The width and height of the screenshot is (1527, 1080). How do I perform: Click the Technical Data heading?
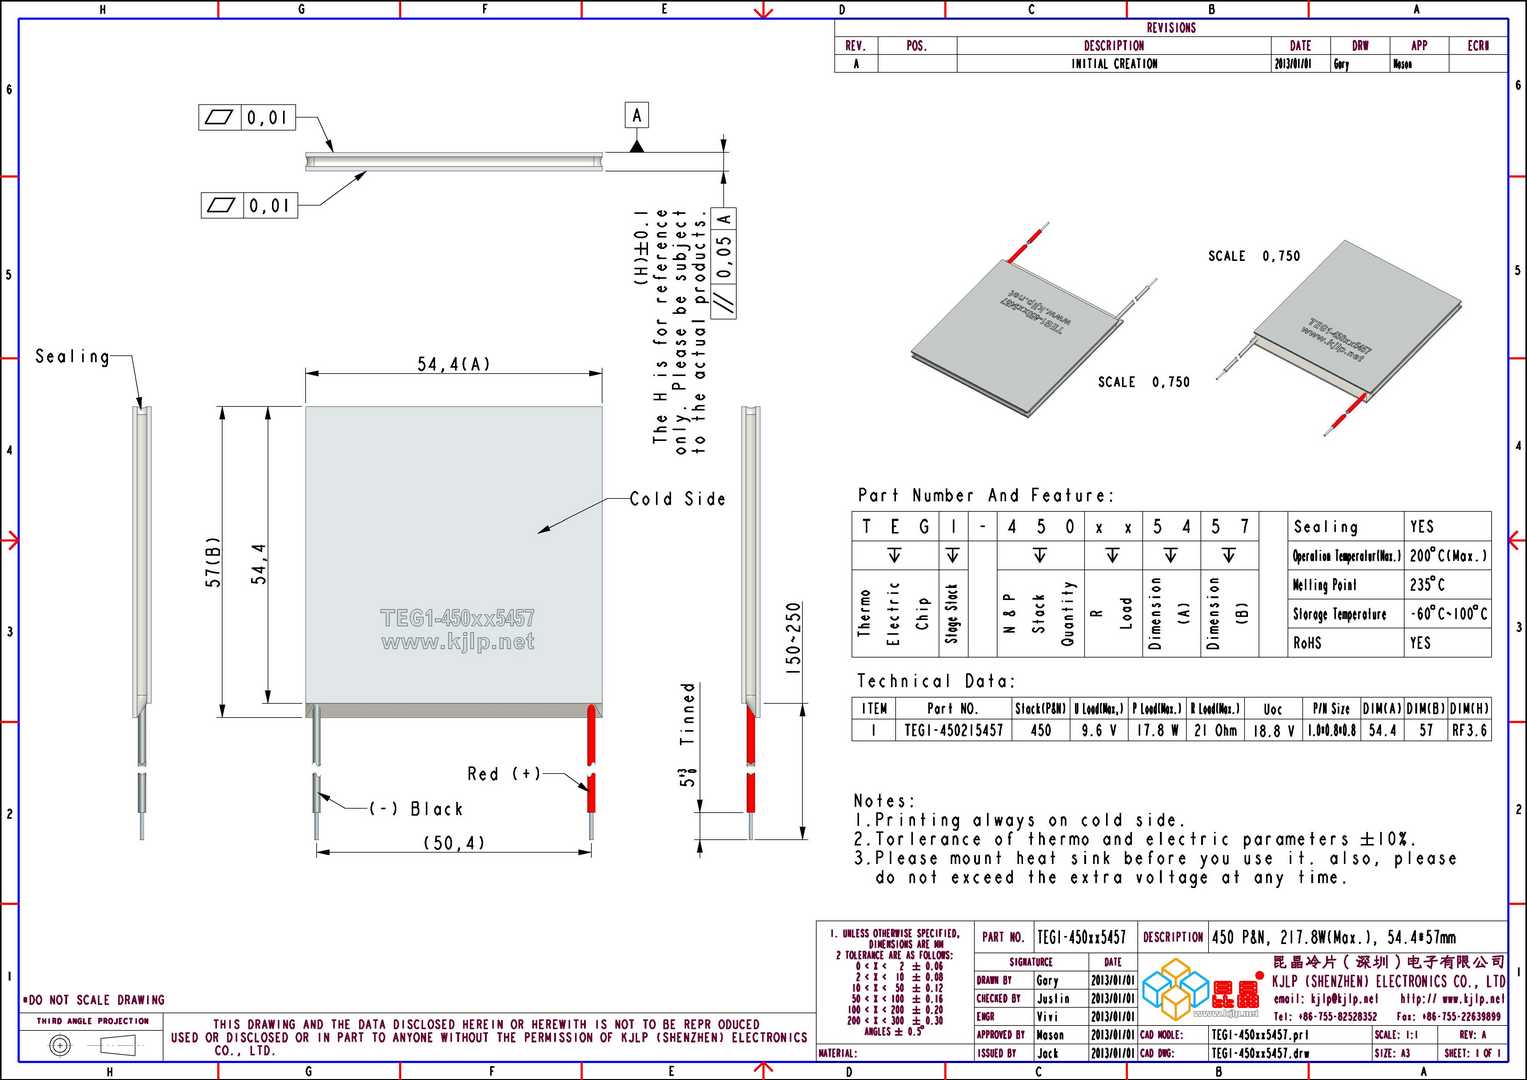coord(935,682)
